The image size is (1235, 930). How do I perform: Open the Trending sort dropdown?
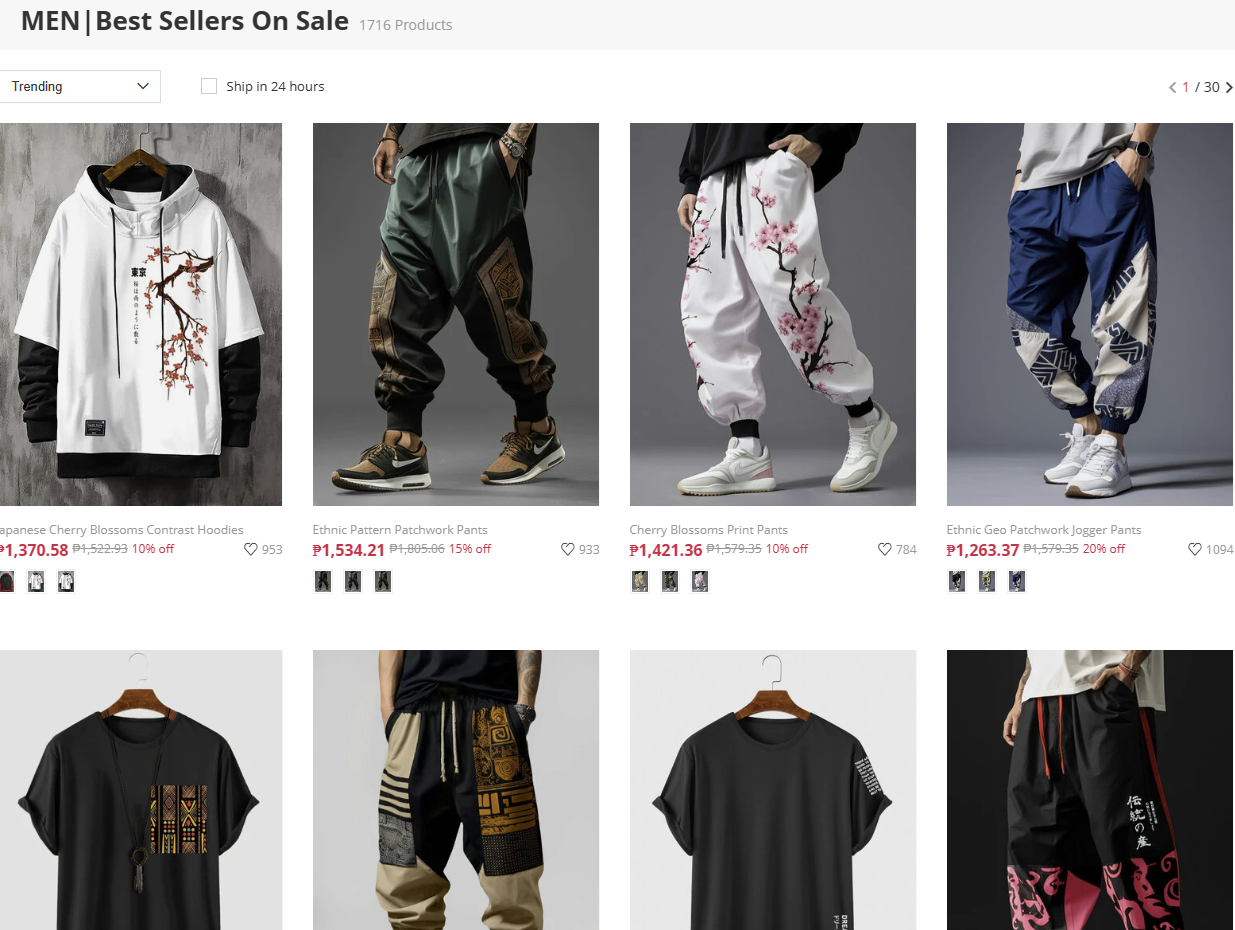78,86
